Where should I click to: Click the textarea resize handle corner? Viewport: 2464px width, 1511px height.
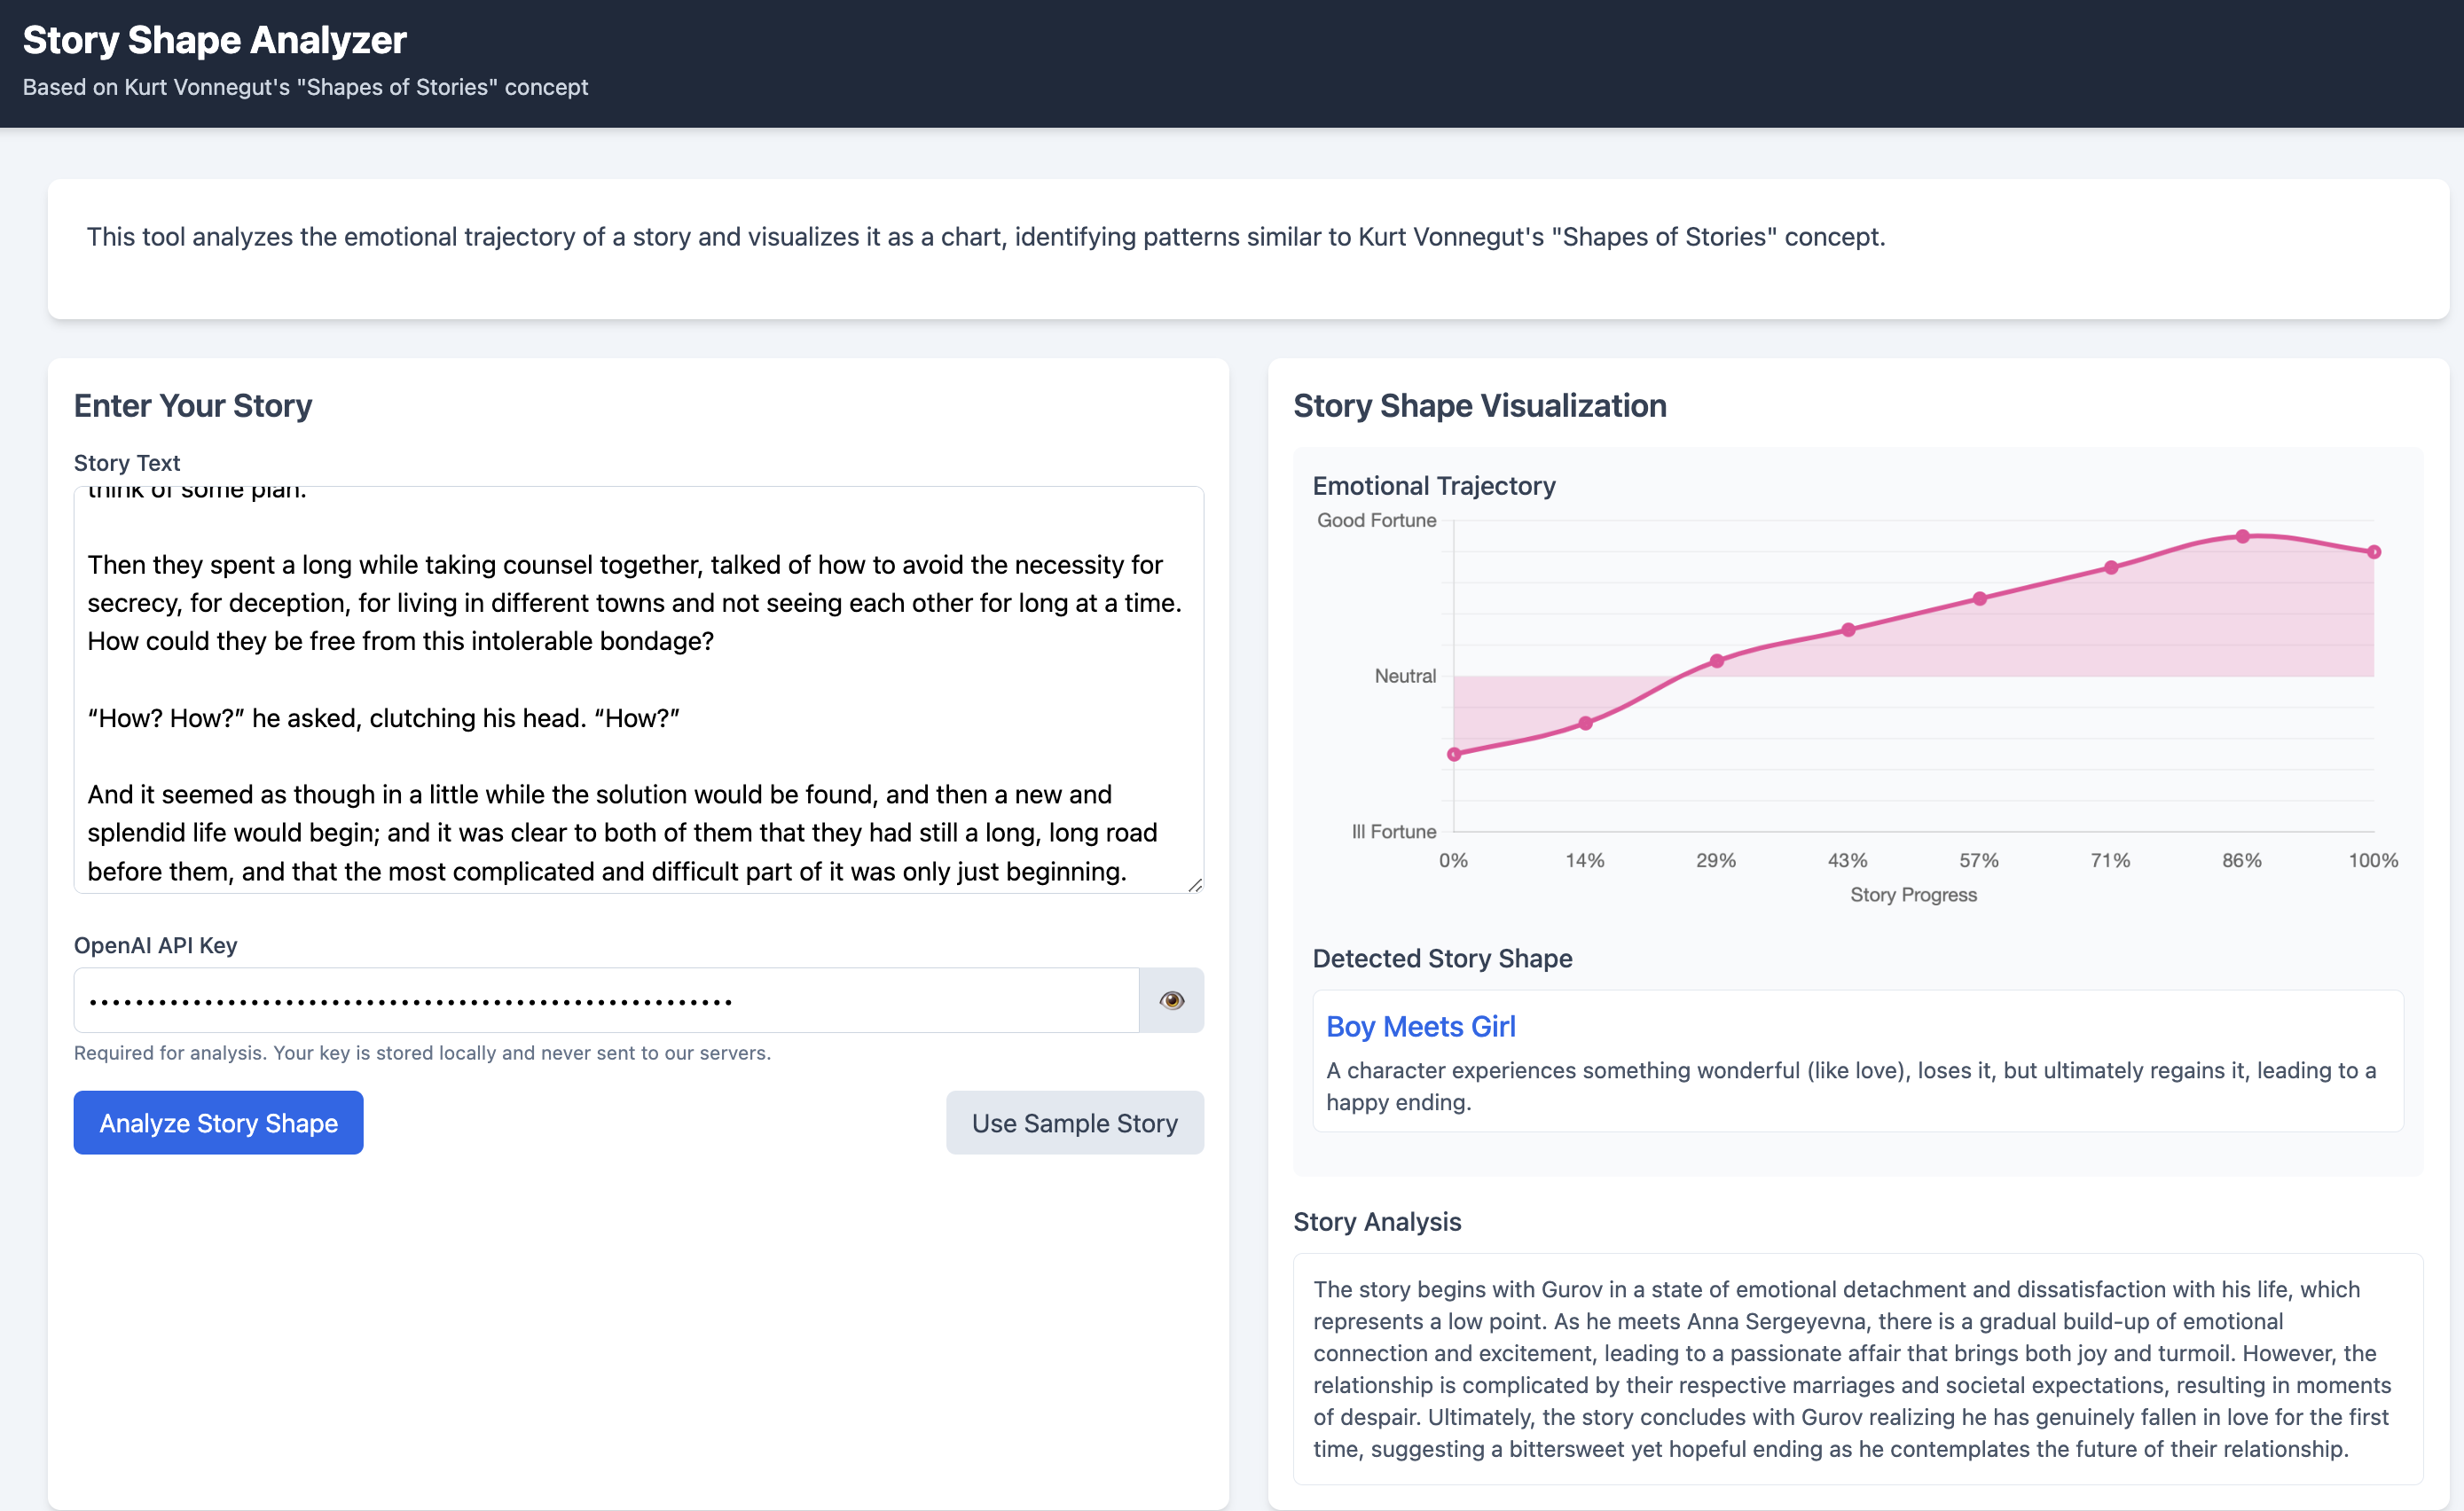tap(1195, 885)
